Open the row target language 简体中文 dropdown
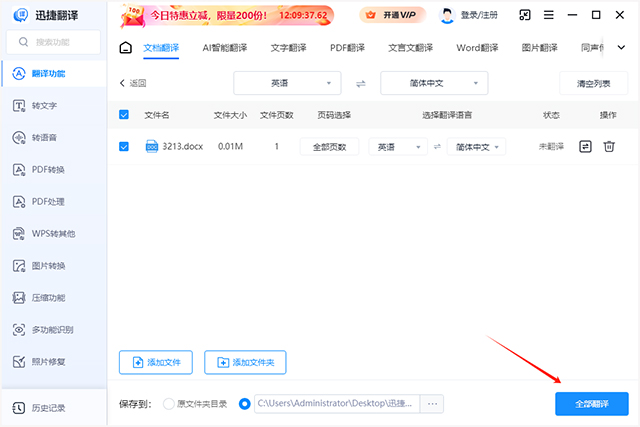This screenshot has height=427, width=640. coord(476,147)
